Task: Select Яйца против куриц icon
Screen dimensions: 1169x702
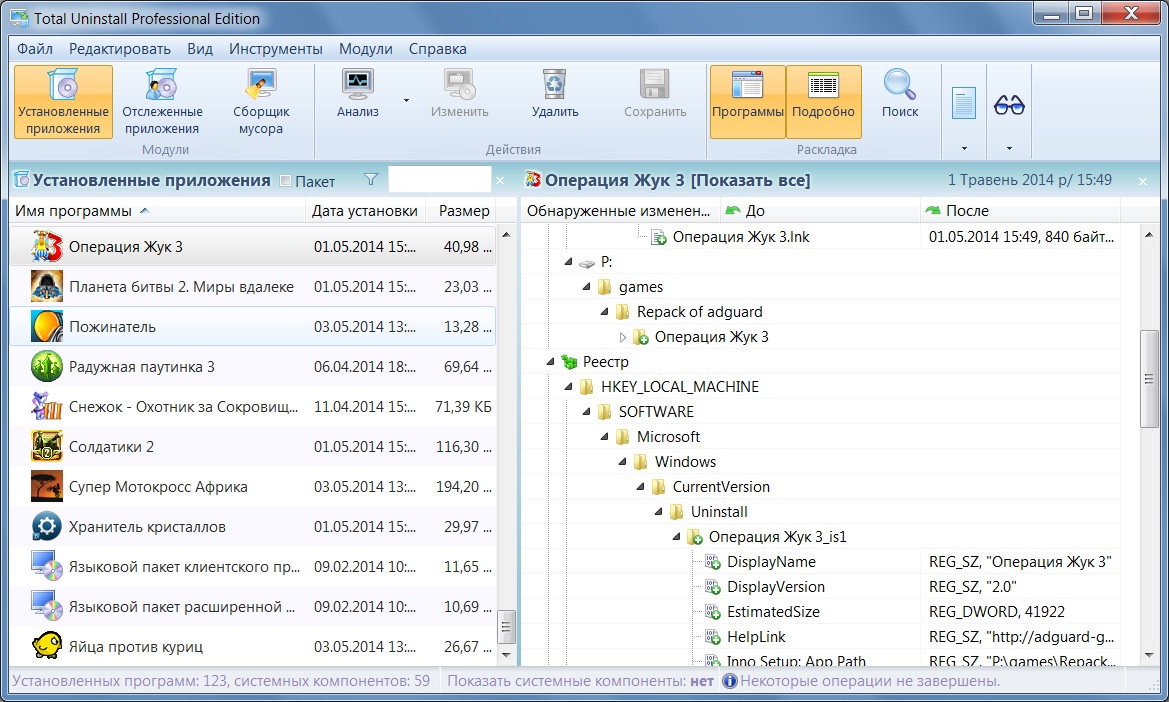Action: (46, 647)
